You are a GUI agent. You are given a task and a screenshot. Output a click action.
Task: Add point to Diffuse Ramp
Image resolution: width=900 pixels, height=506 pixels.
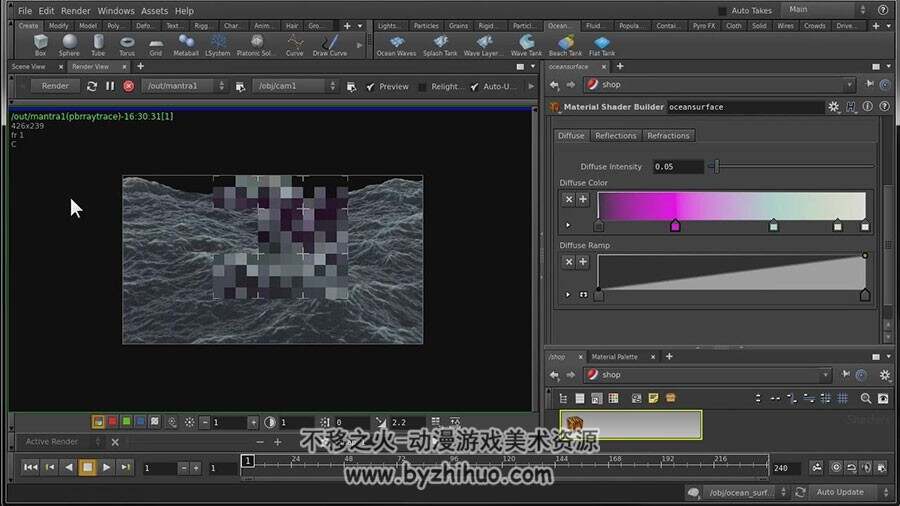[583, 262]
